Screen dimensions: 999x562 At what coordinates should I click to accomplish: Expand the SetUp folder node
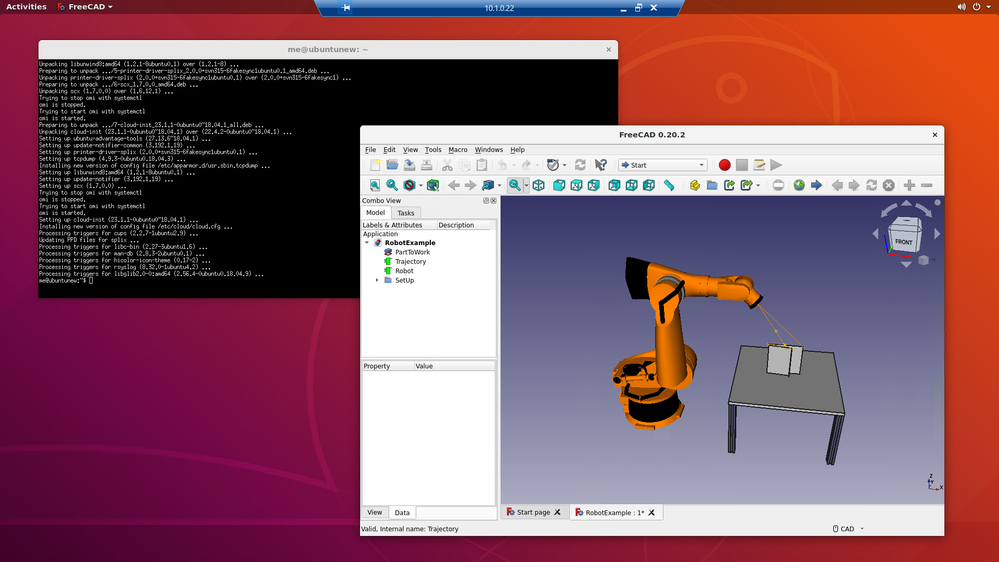click(377, 280)
